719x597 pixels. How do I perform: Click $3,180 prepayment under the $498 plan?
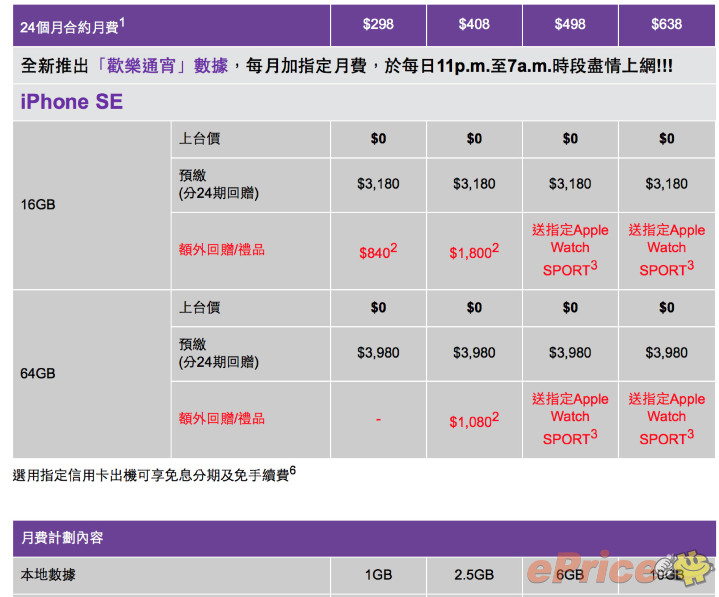570,184
